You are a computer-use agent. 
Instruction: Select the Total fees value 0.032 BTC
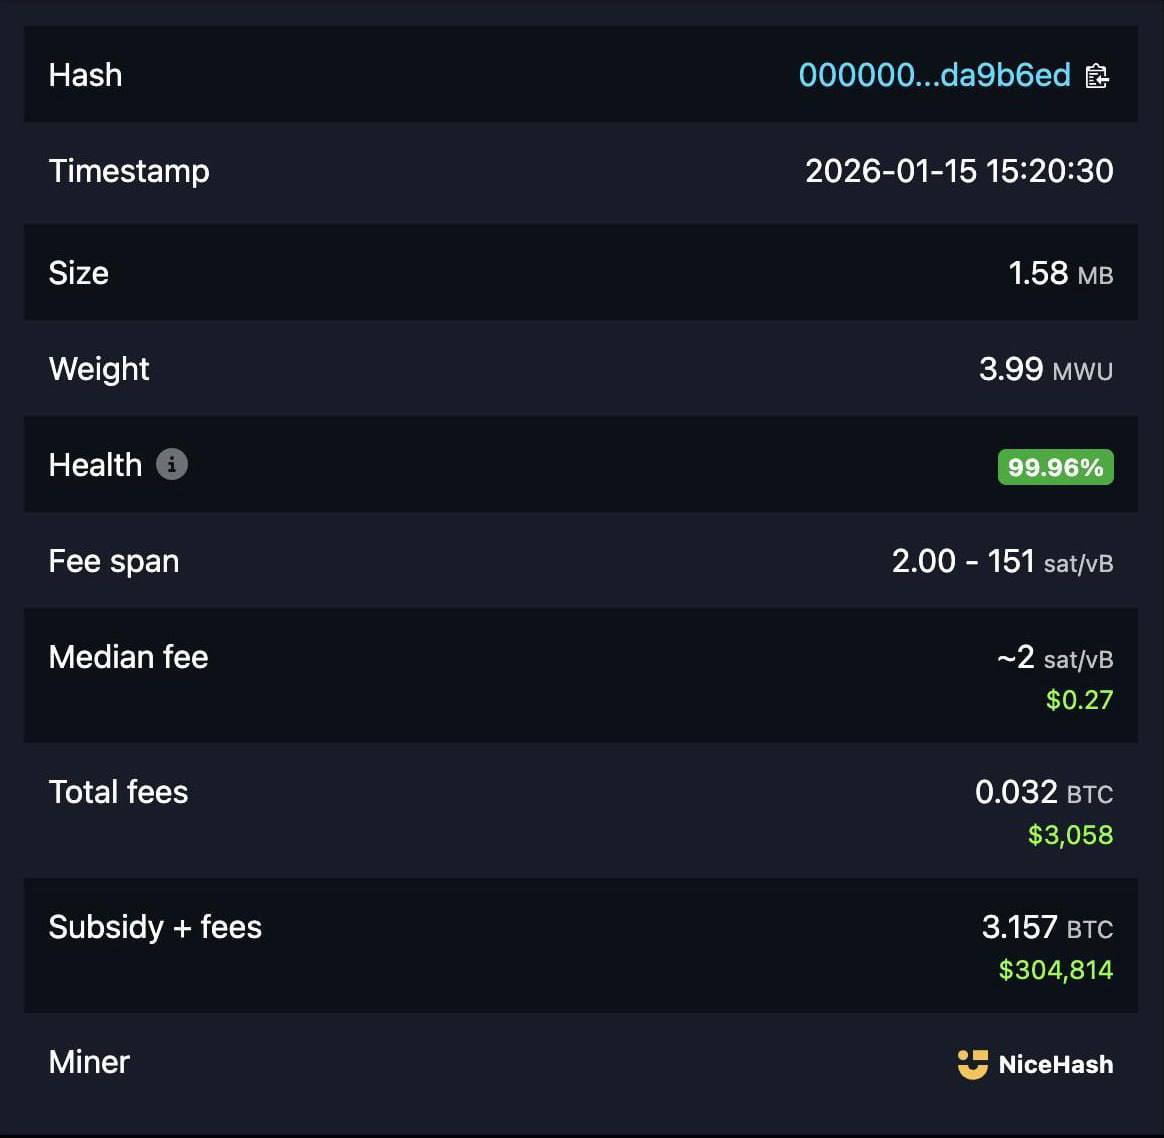pyautogui.click(x=1044, y=791)
